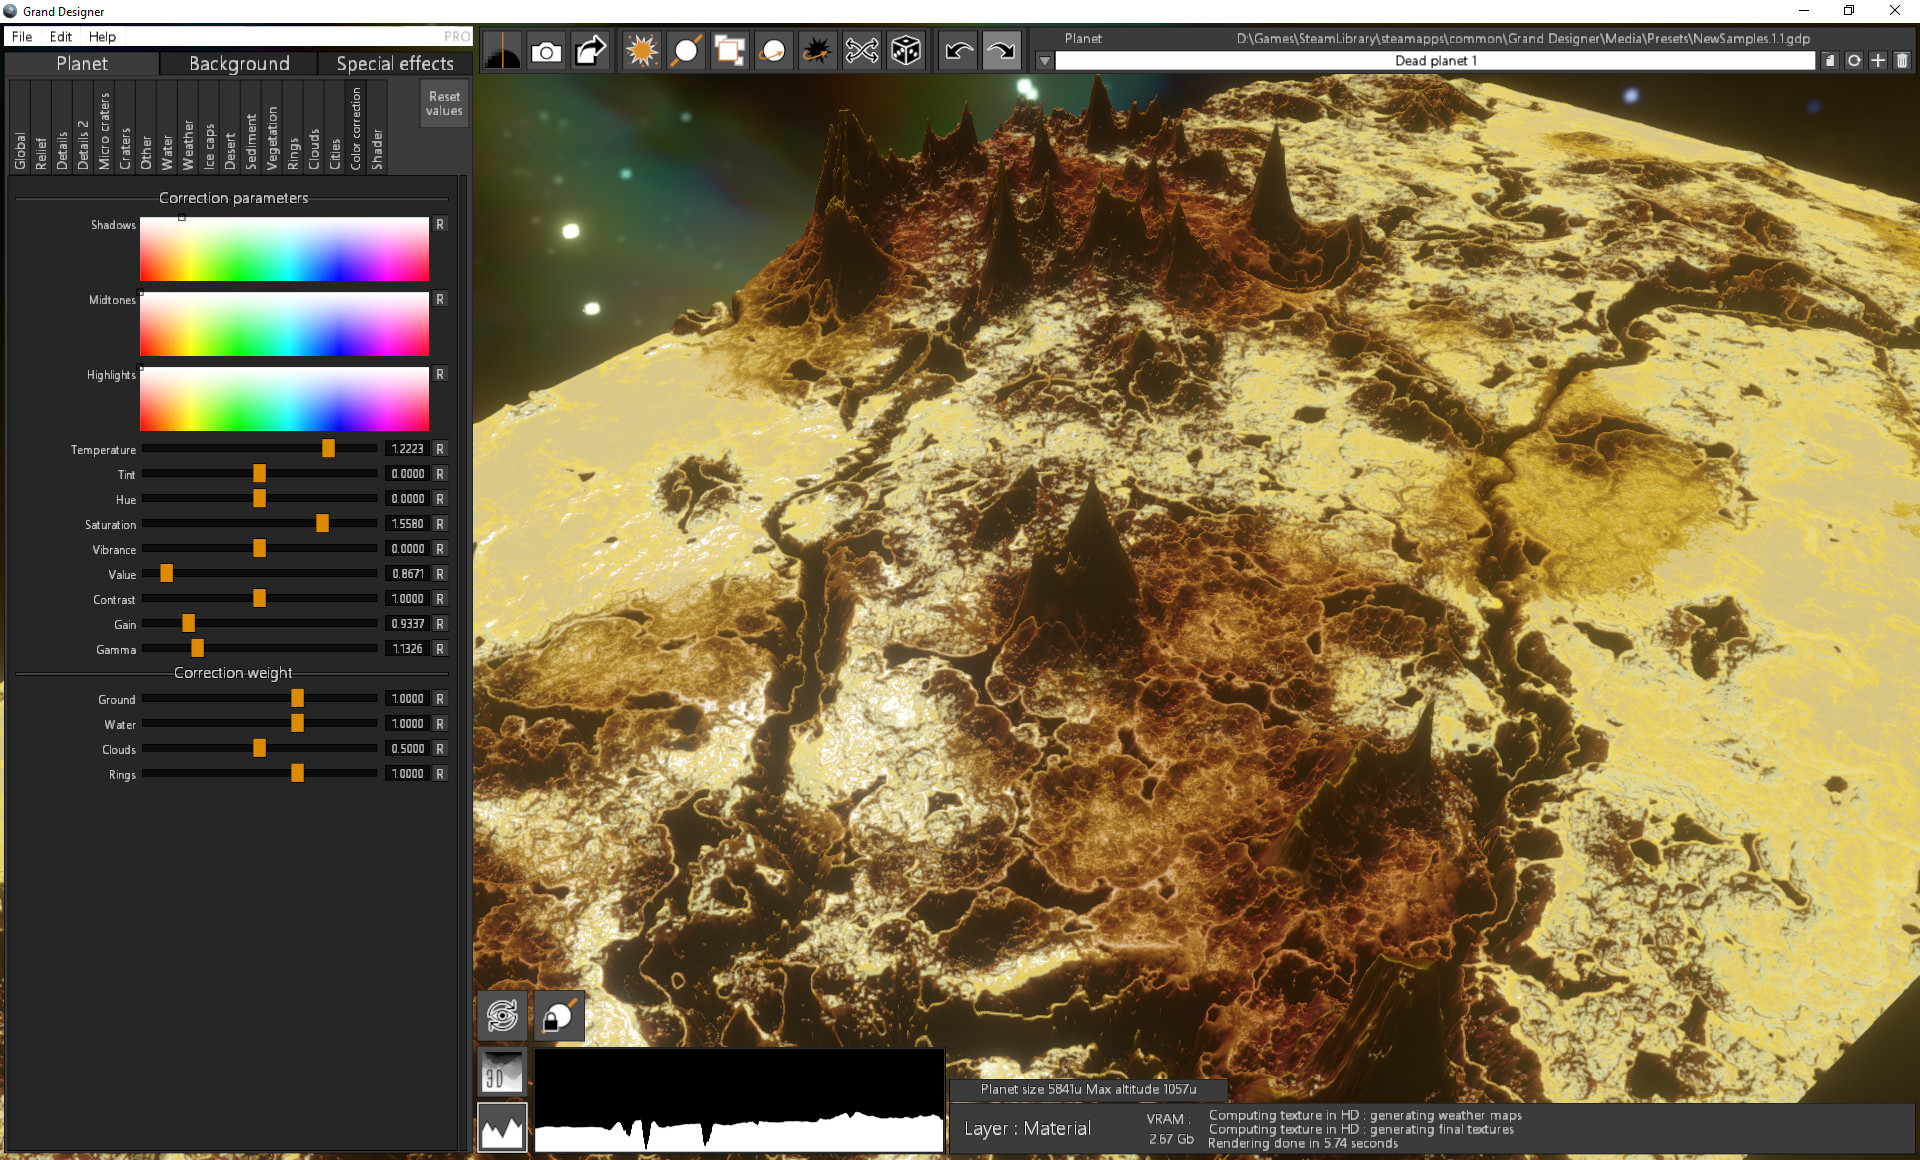Open the export/share tool

[590, 50]
